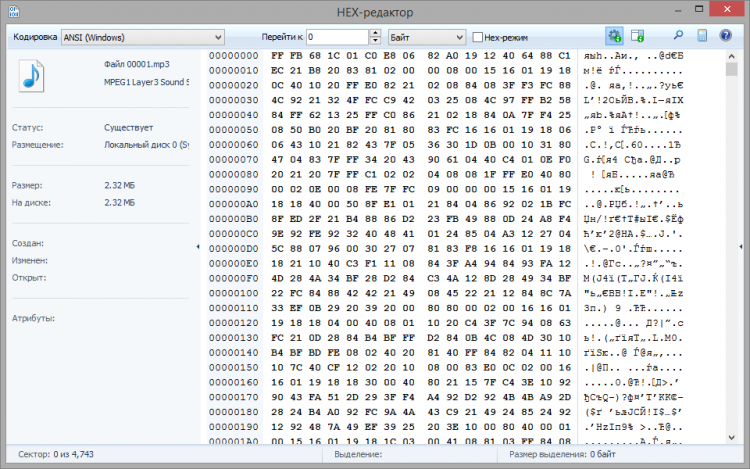Maximize the HEX-редактор window
The width and height of the screenshot is (750, 469).
[699, 9]
